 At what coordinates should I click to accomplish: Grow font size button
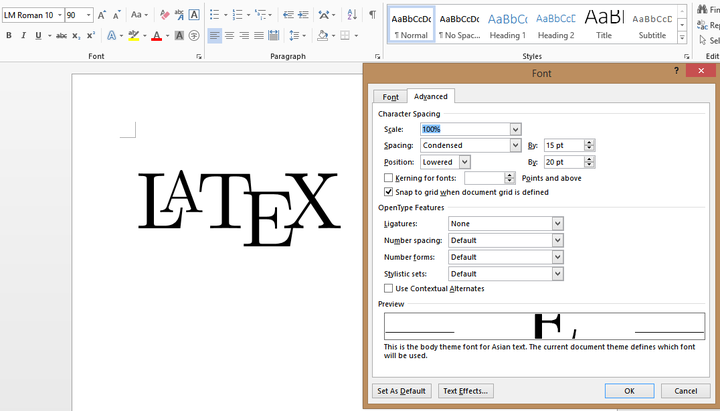102,15
